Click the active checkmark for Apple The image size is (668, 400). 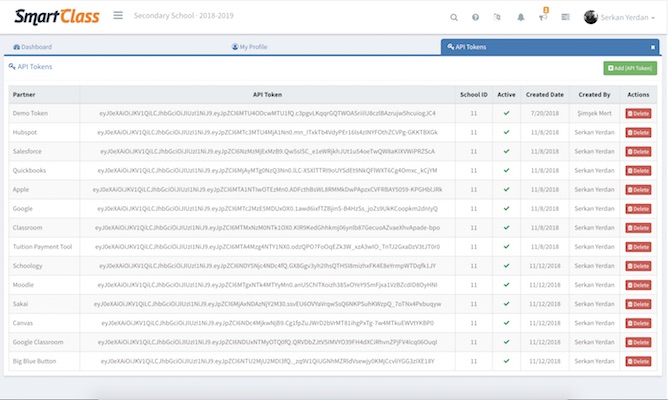(506, 189)
